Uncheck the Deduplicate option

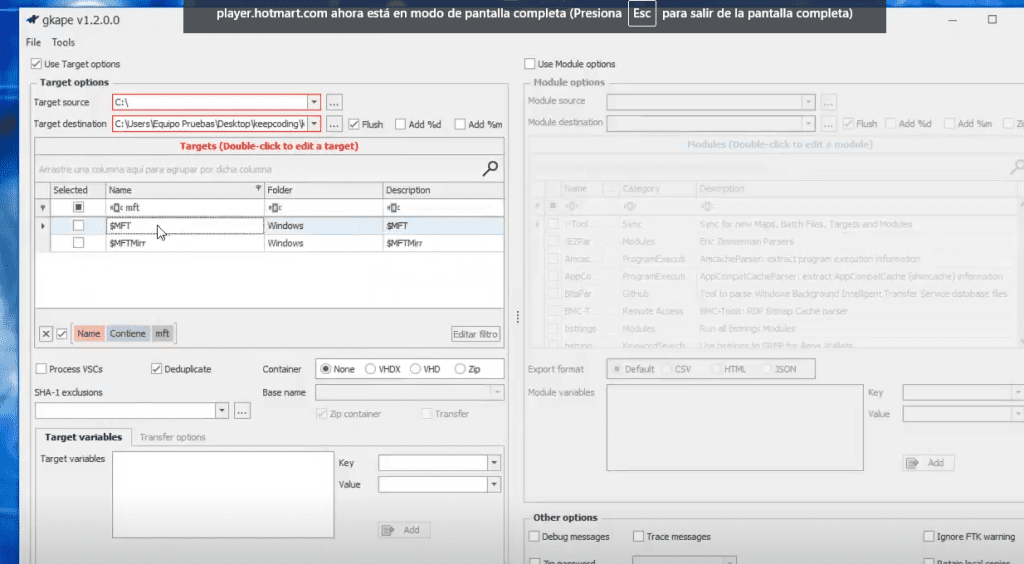156,369
